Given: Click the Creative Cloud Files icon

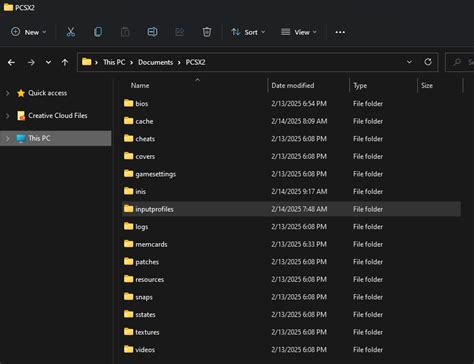Looking at the screenshot, I should point(21,116).
